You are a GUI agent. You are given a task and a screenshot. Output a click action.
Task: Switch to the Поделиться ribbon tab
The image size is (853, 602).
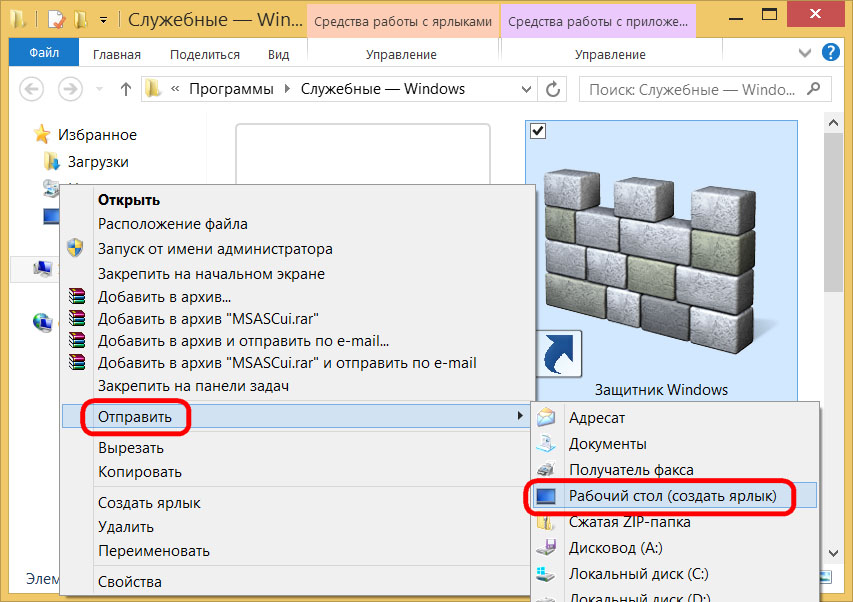coord(205,54)
